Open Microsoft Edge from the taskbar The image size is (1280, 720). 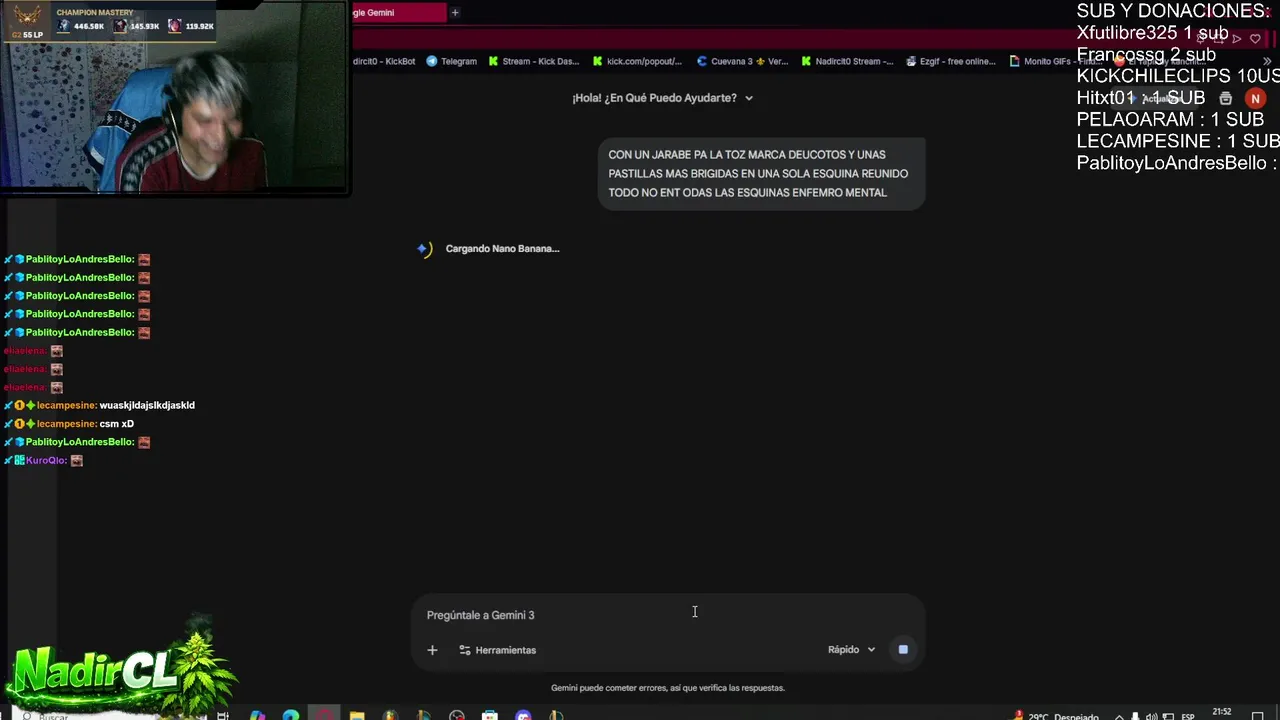[x=290, y=715]
